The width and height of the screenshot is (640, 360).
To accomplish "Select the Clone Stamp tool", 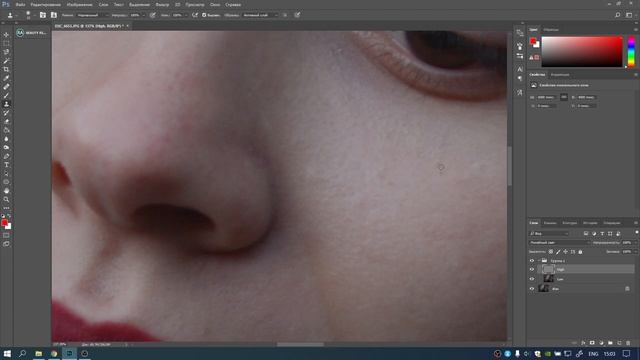I will tap(6, 104).
